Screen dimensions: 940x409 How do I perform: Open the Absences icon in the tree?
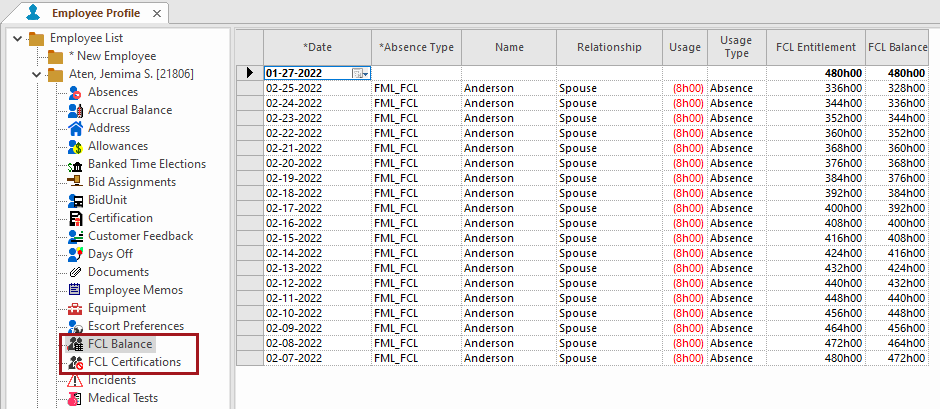[x=75, y=92]
